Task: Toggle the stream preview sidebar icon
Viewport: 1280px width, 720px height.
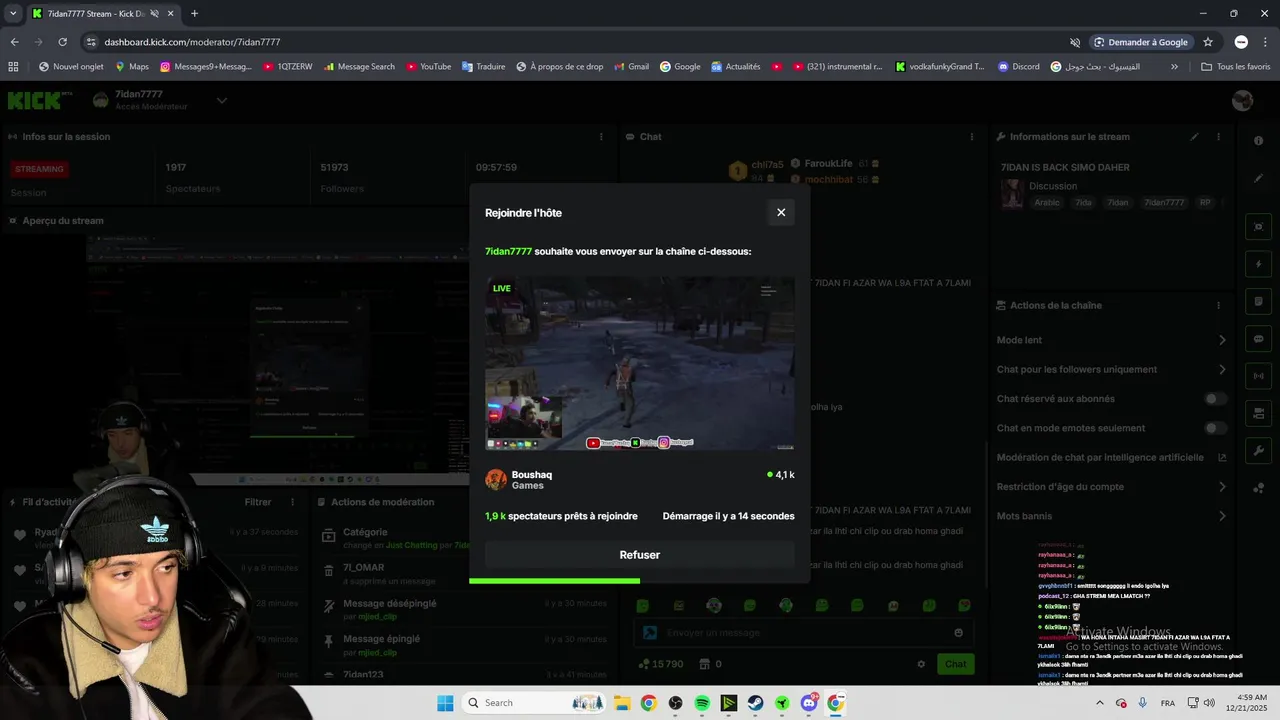Action: pos(1259,227)
